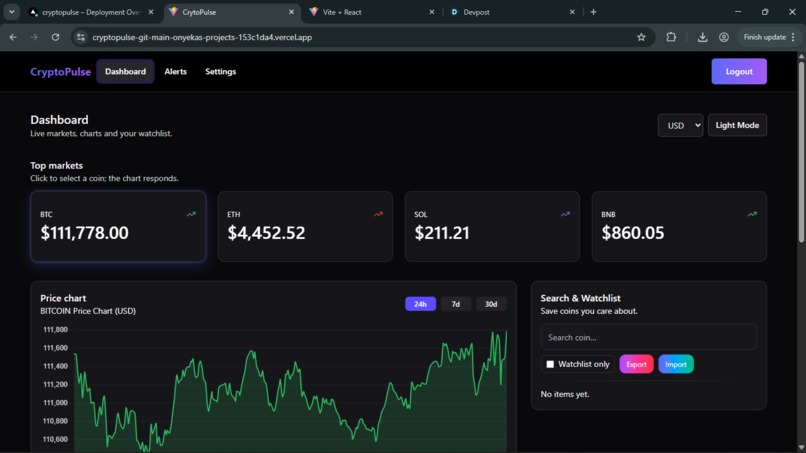Set chart range to 24h
The height and width of the screenshot is (453, 806).
coord(420,304)
